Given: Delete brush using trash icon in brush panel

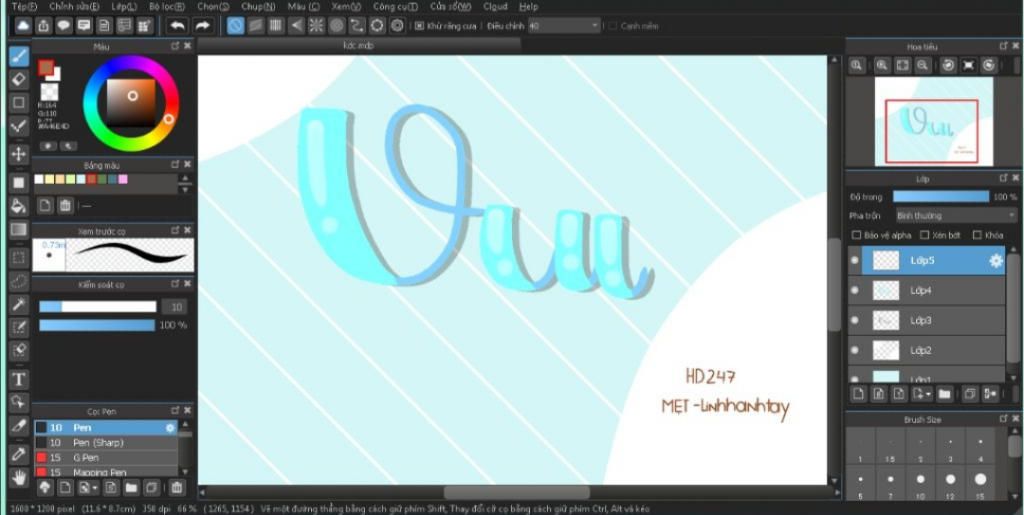Looking at the screenshot, I should click(176, 487).
